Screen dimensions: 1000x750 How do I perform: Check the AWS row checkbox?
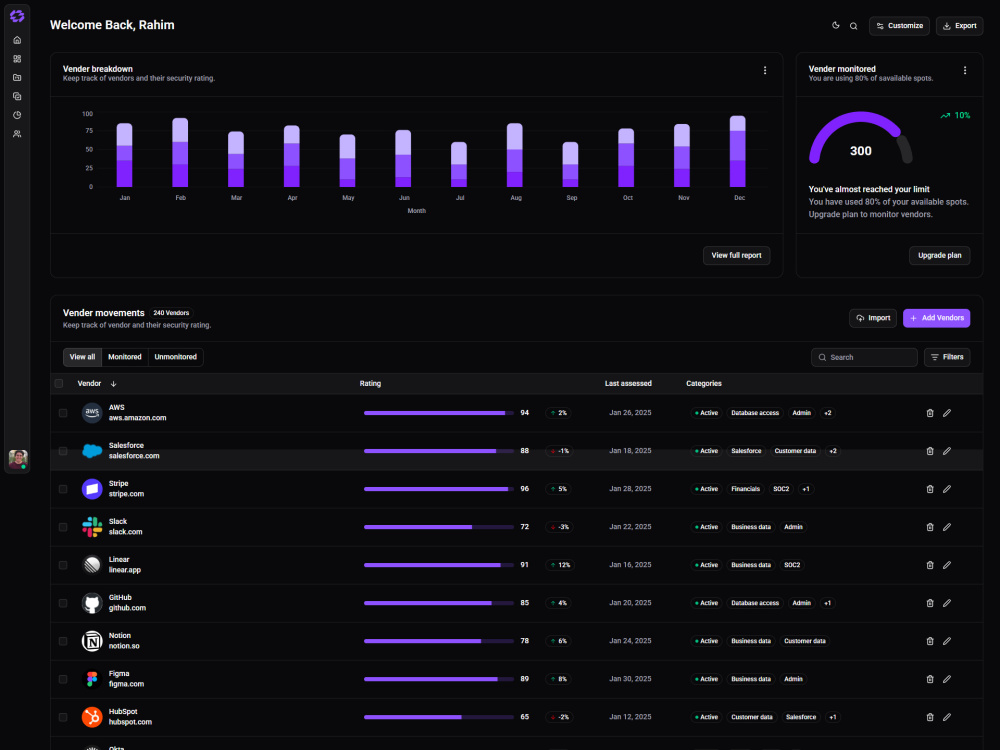pos(63,413)
